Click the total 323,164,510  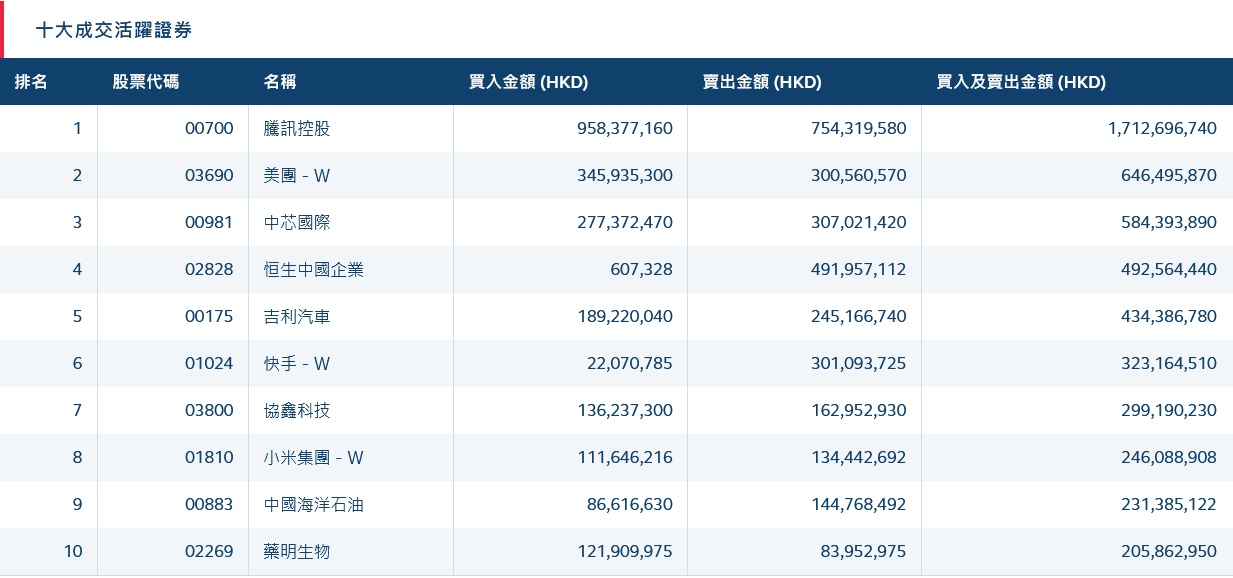1169,363
